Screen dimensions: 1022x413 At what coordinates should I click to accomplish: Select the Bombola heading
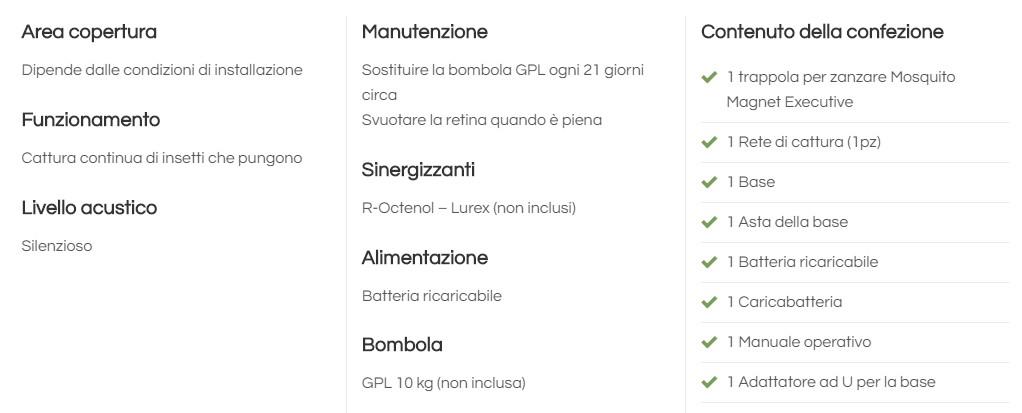click(x=402, y=345)
